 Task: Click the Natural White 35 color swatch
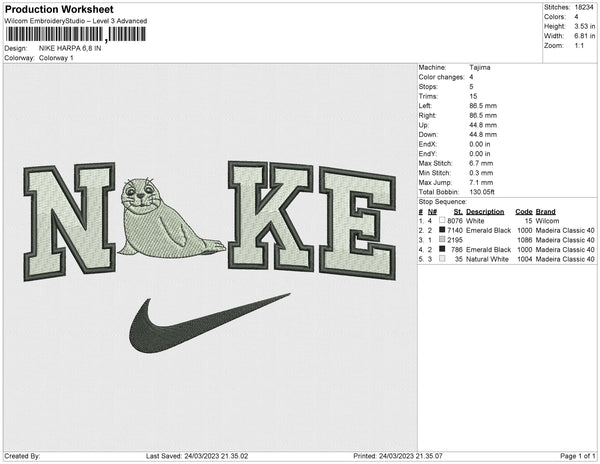442,259
